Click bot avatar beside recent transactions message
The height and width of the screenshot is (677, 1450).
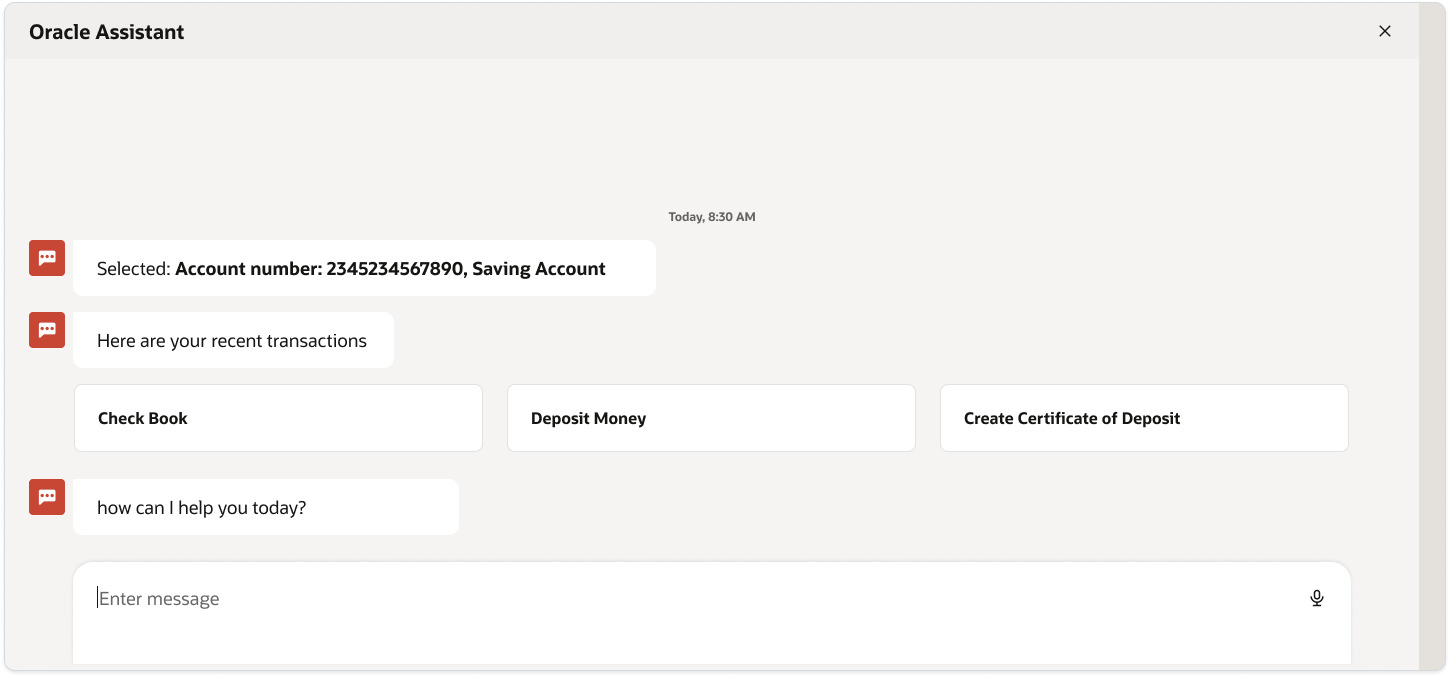47,330
